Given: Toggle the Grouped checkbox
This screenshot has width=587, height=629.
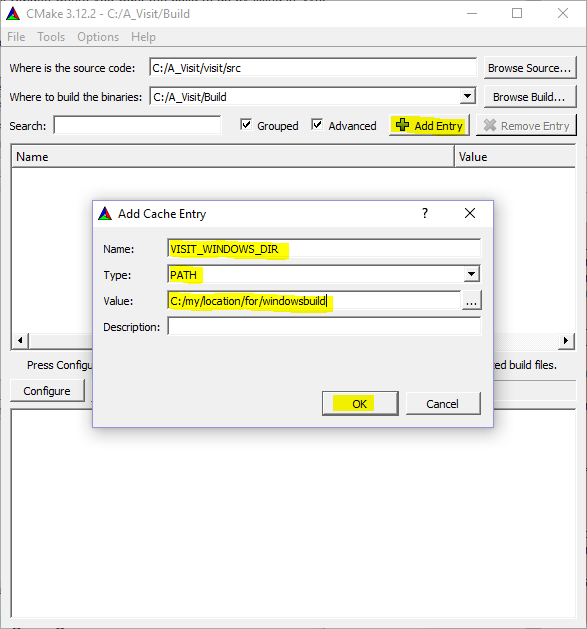Looking at the screenshot, I should (x=246, y=125).
